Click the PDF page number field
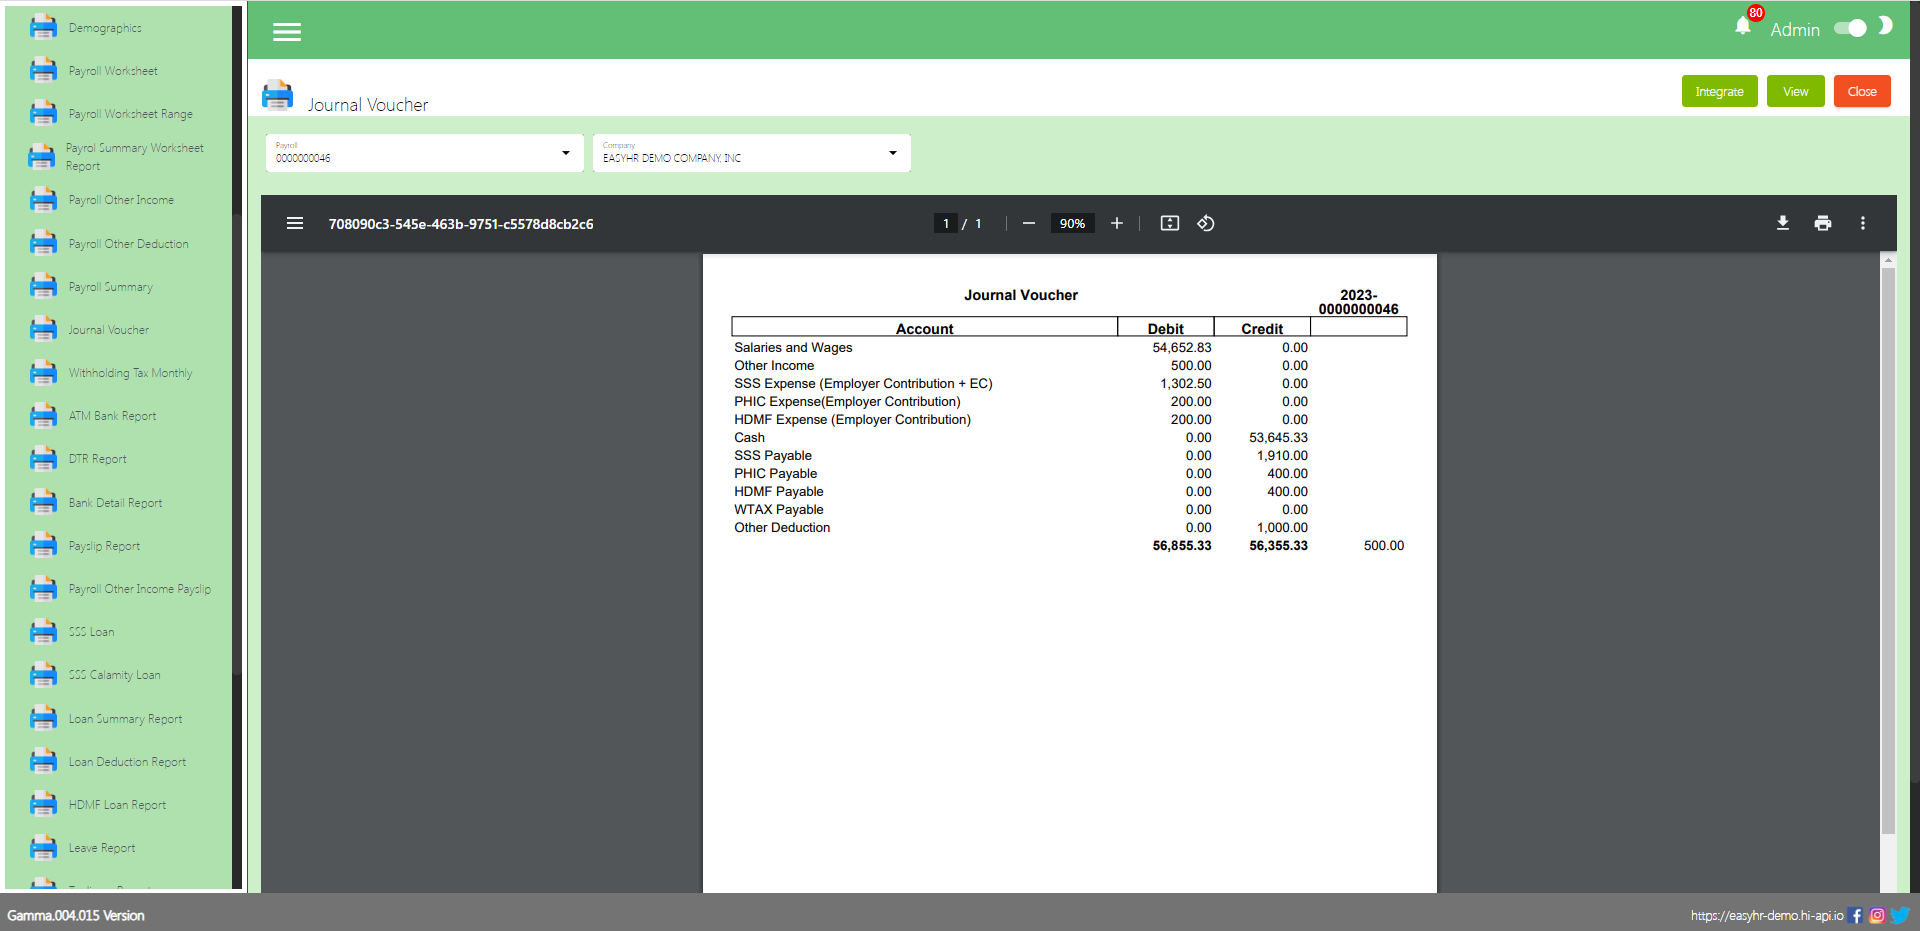 (945, 223)
